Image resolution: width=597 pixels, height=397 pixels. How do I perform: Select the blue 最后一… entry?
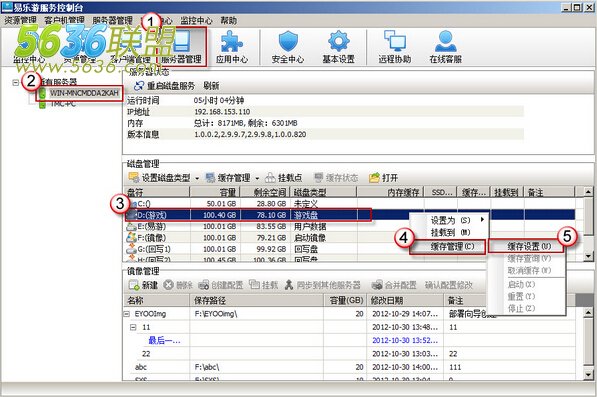(164, 340)
